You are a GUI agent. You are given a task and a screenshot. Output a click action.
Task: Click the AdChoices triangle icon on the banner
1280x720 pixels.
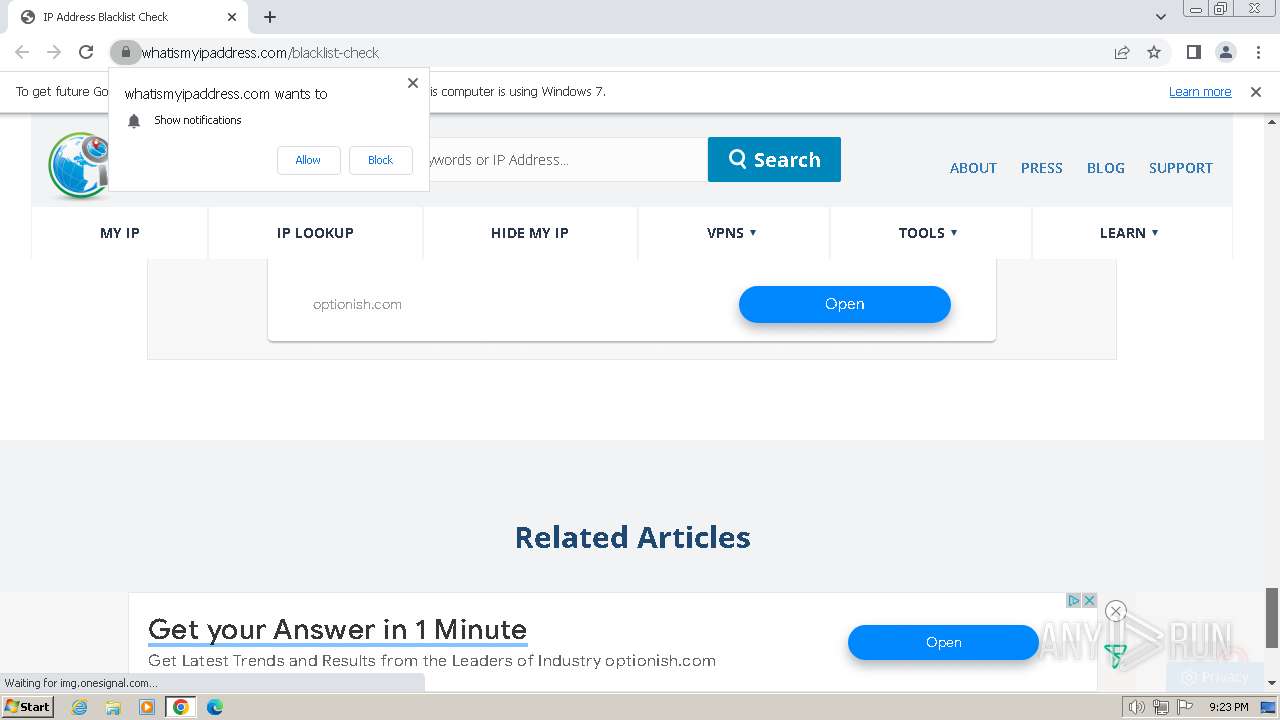point(1073,600)
